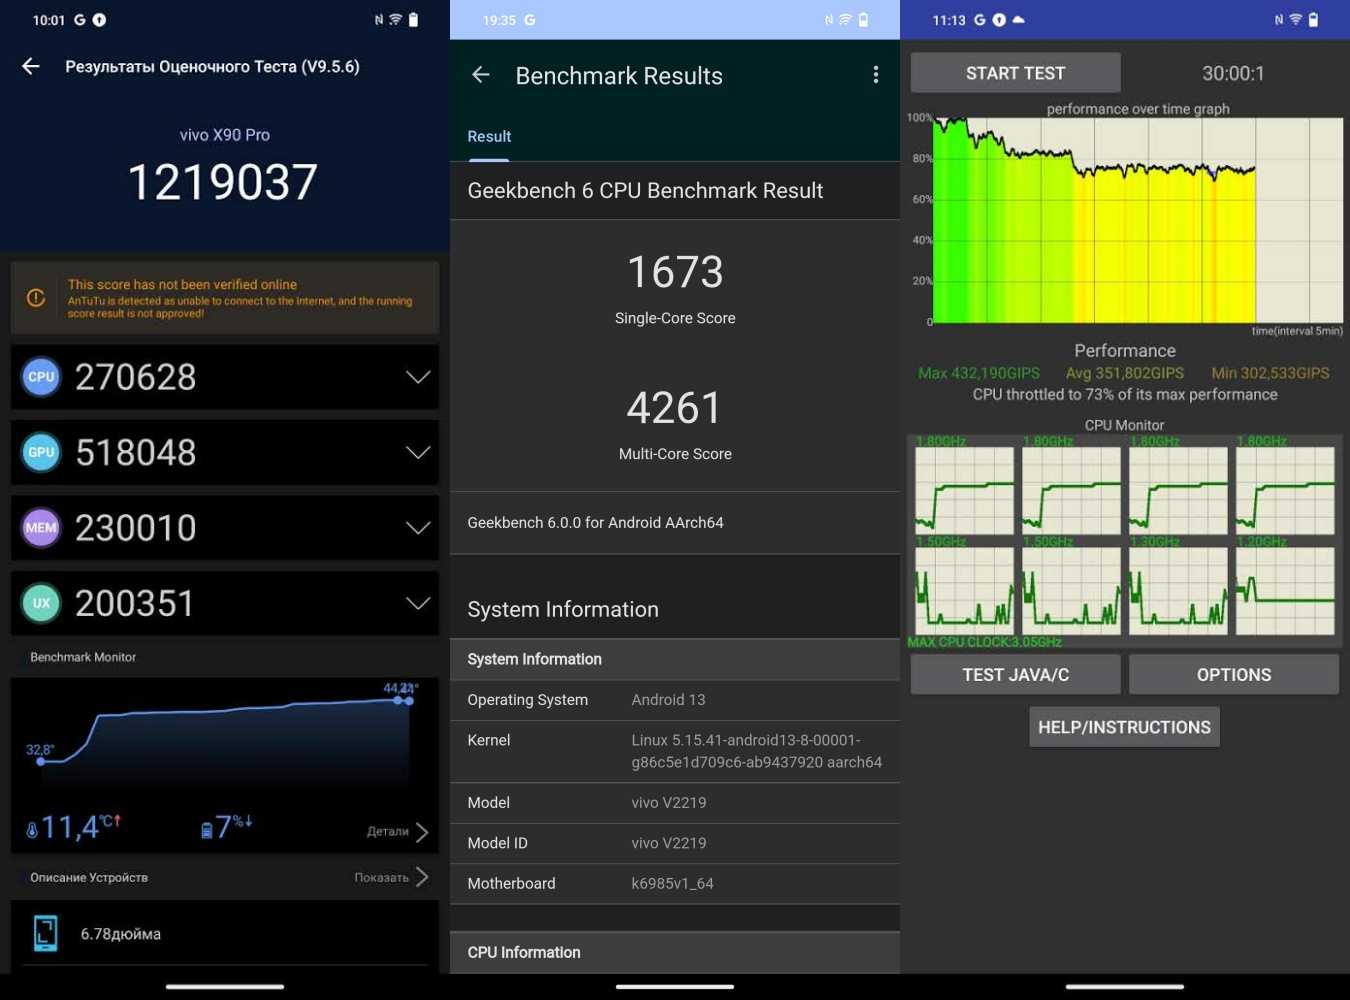This screenshot has height=1000, width=1350.
Task: Open the OPTIONS button
Action: click(1233, 675)
